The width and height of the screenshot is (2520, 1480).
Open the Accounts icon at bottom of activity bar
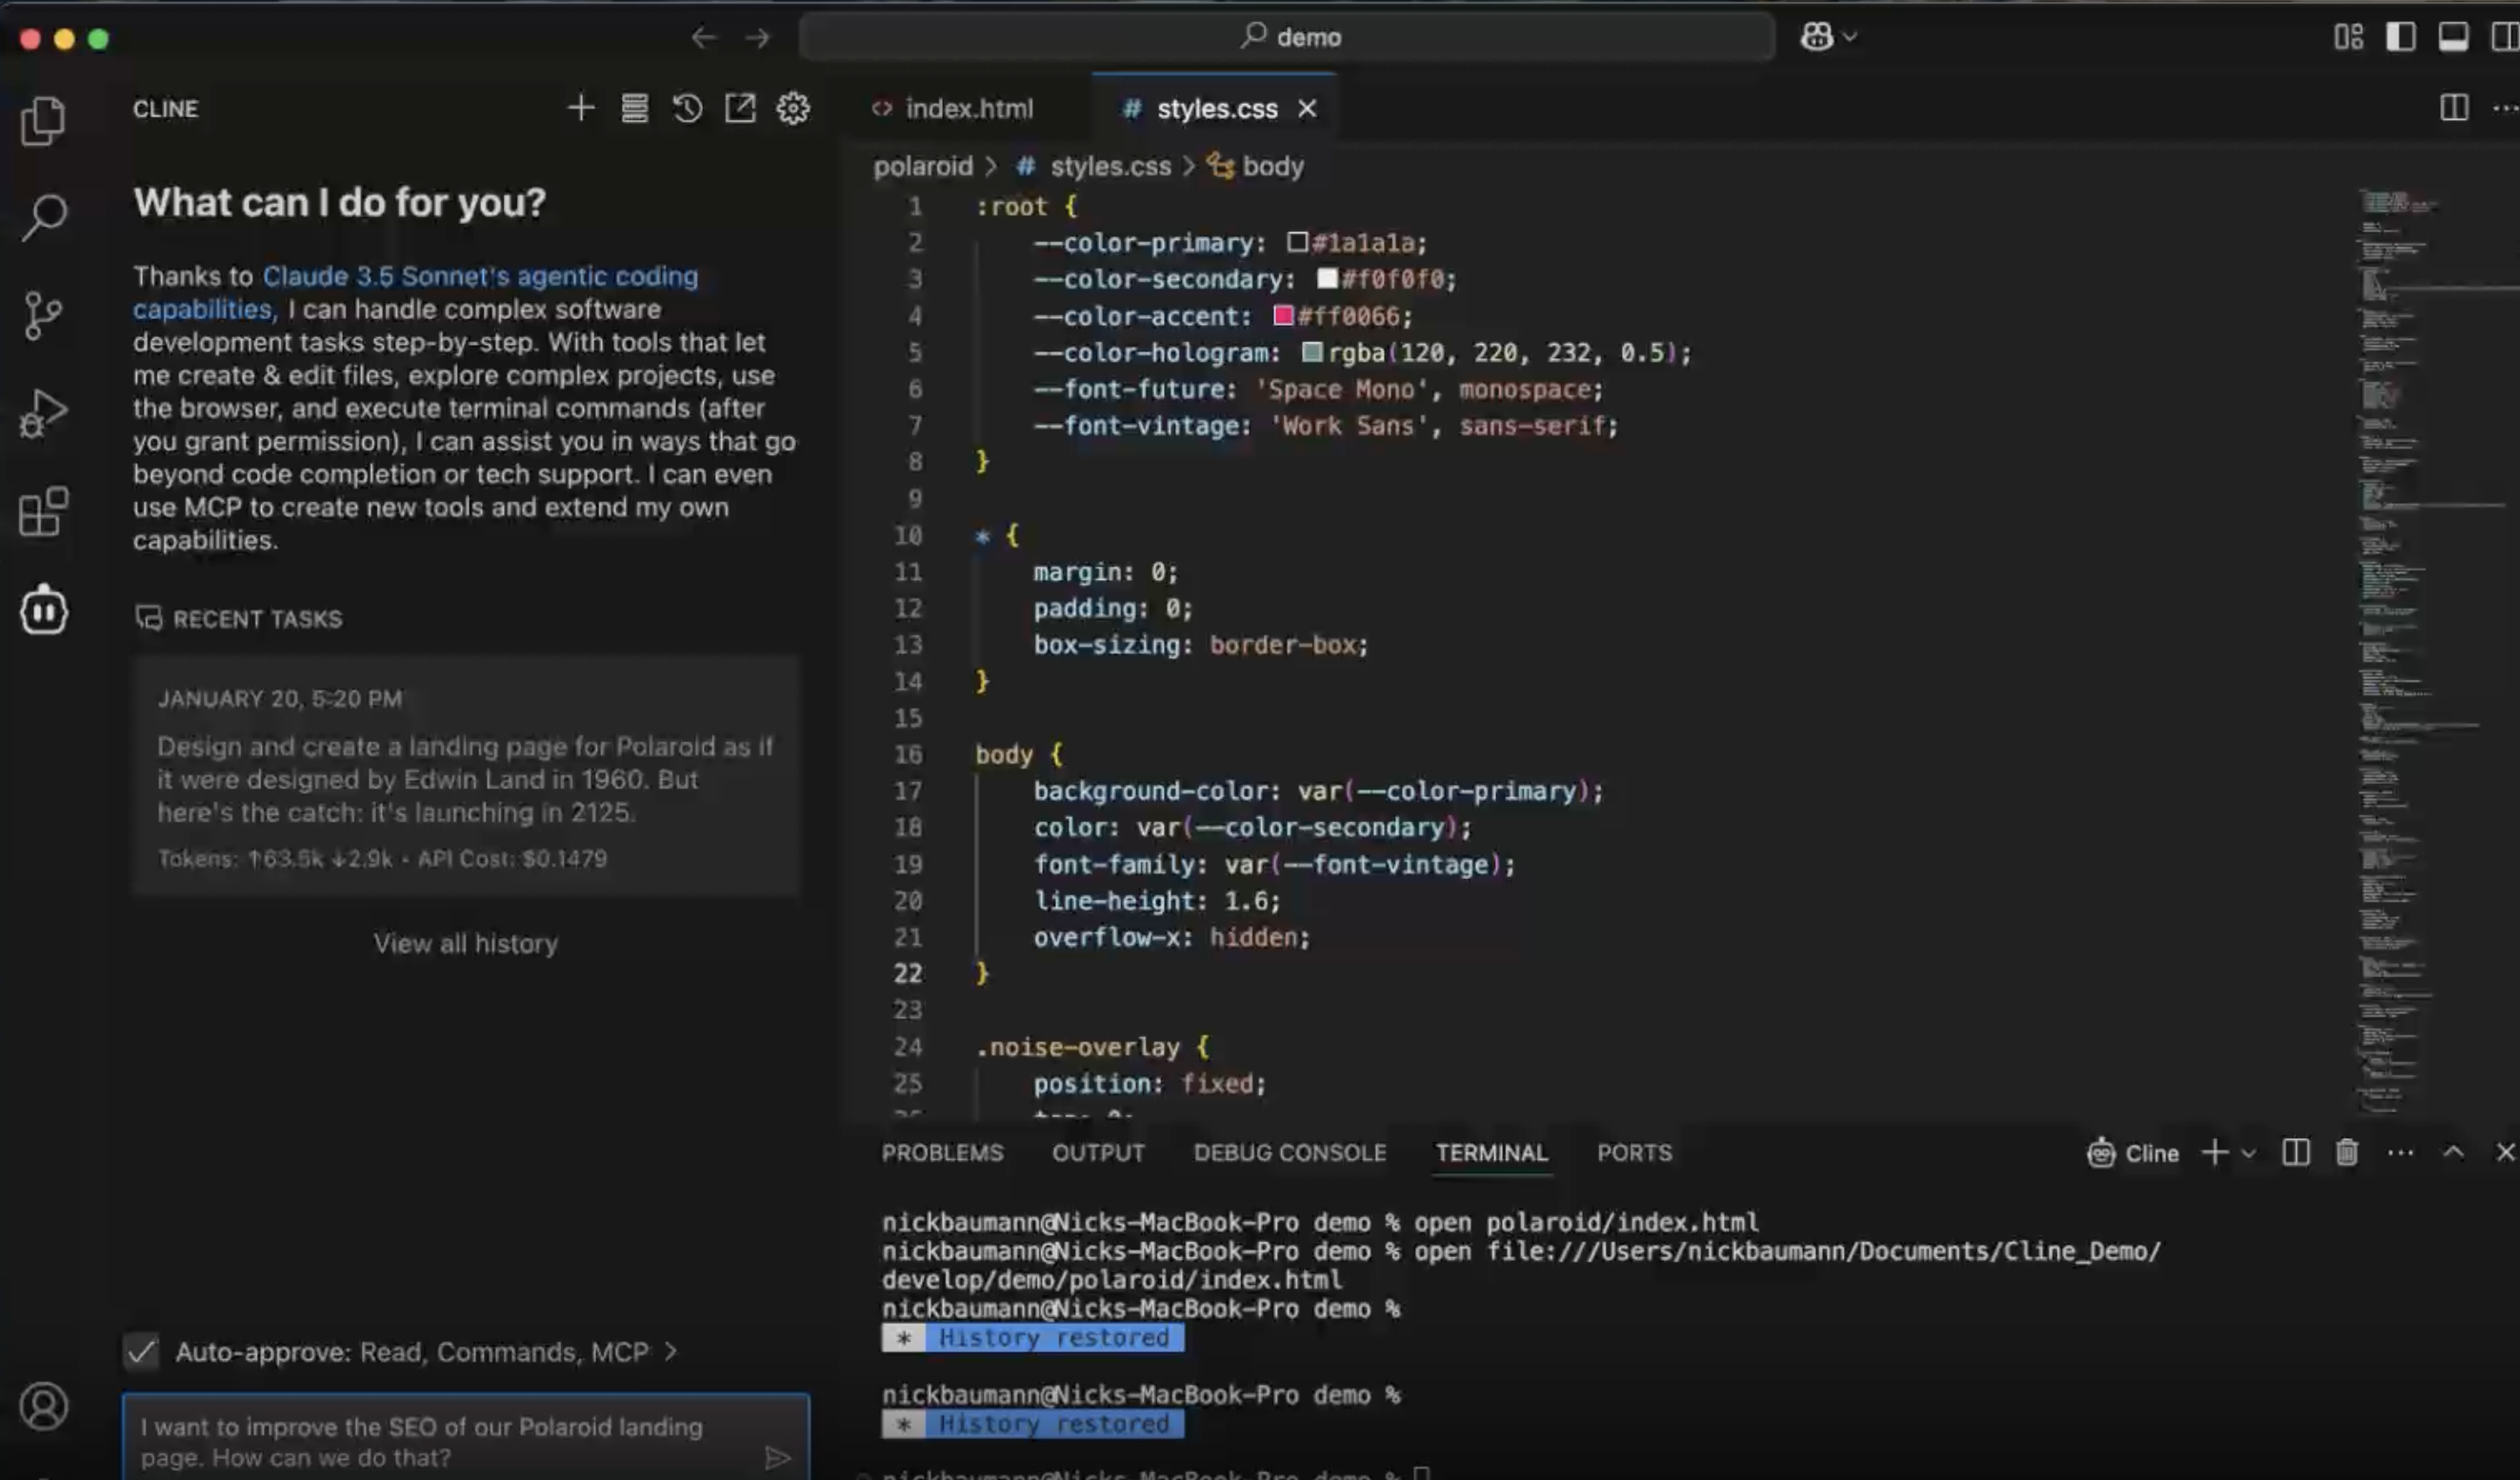(x=43, y=1406)
